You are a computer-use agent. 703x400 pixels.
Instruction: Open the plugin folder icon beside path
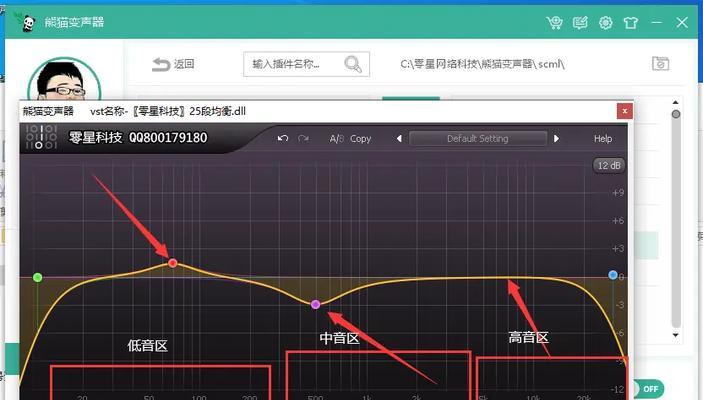660,64
